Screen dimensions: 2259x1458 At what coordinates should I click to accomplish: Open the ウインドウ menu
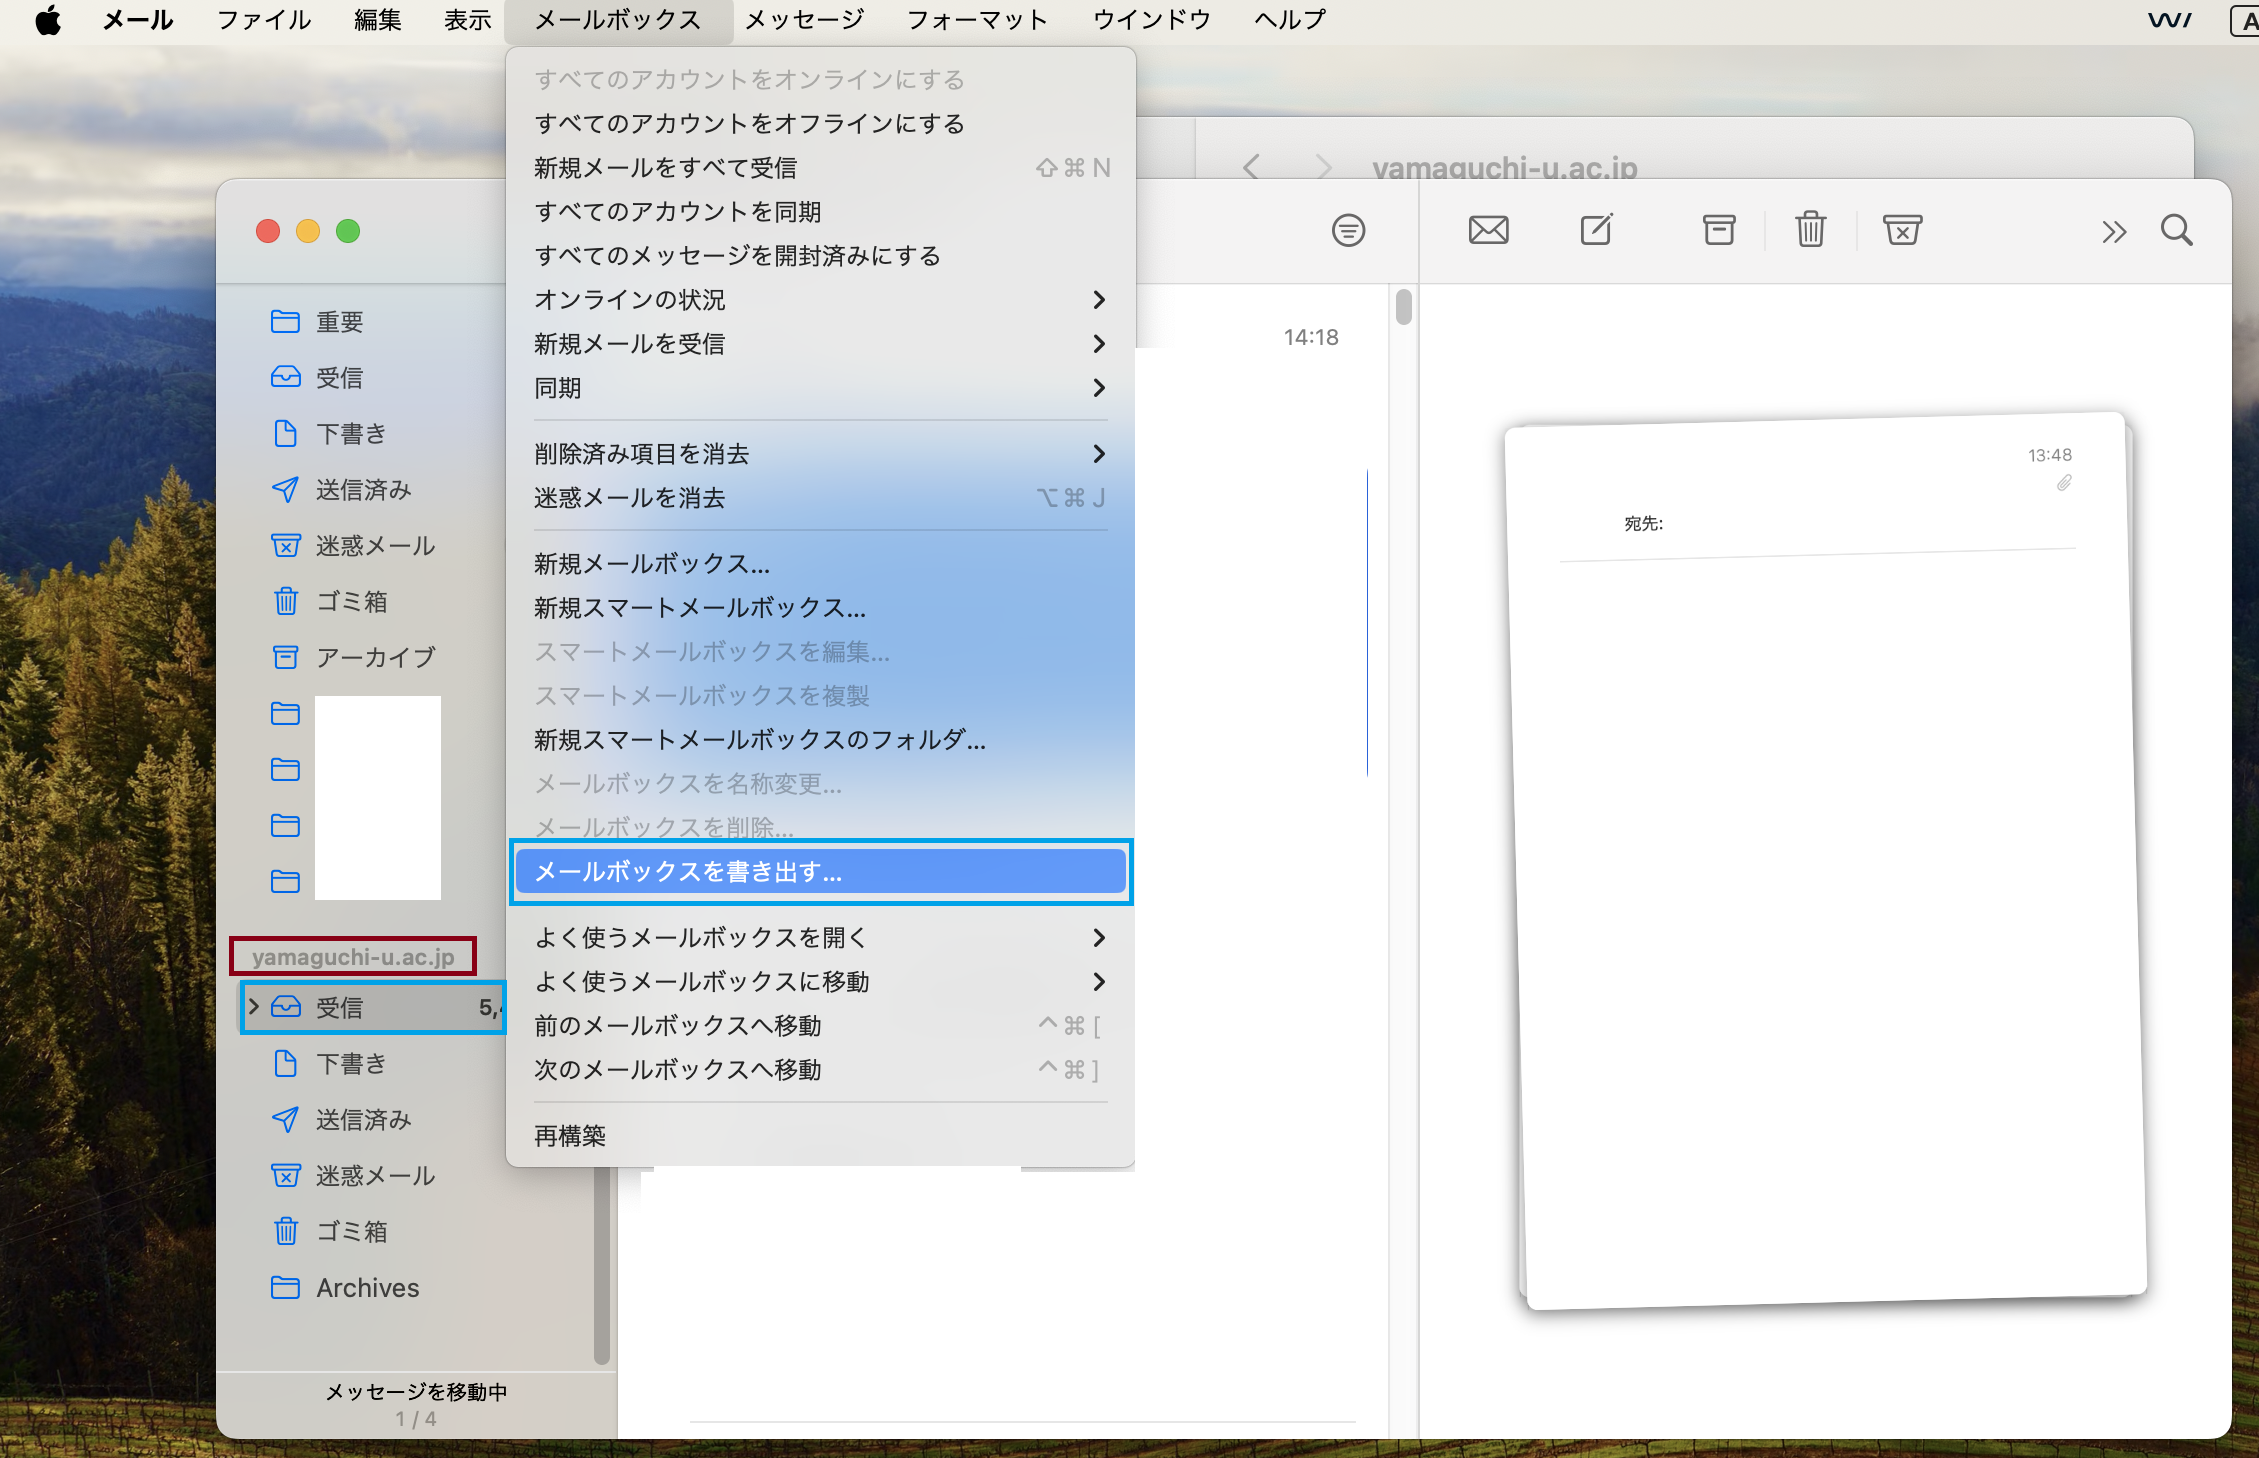[x=1151, y=20]
